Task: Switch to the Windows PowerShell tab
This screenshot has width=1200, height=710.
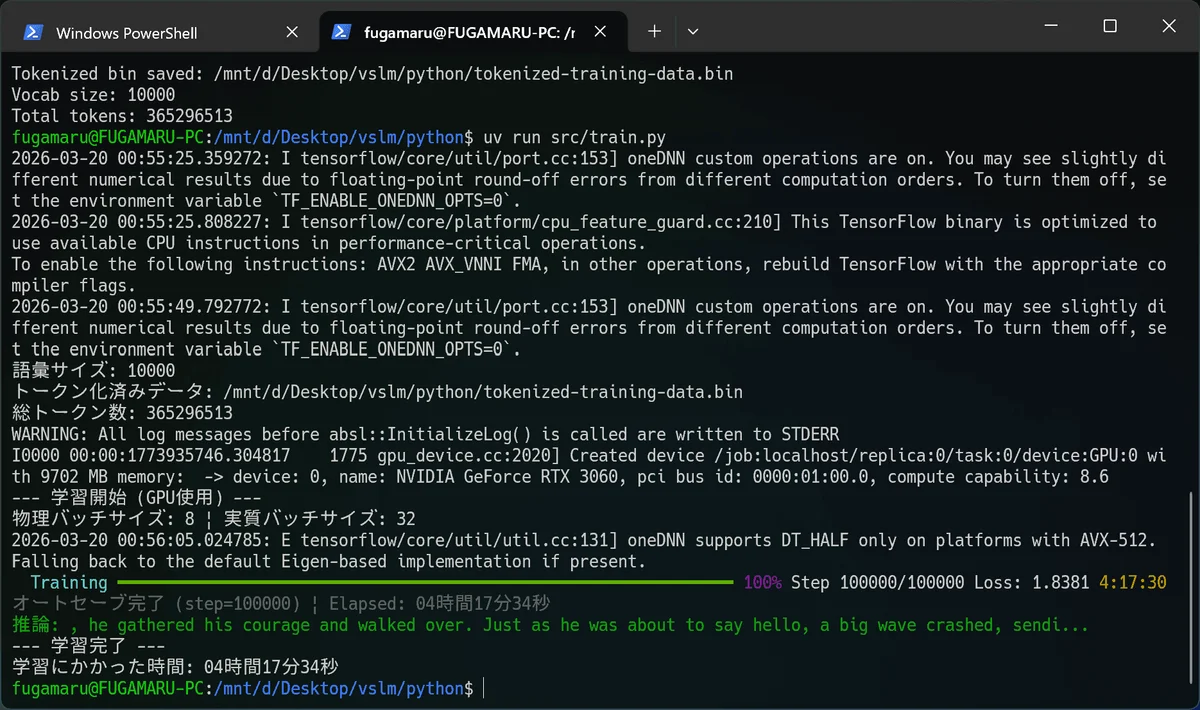Action: click(127, 33)
